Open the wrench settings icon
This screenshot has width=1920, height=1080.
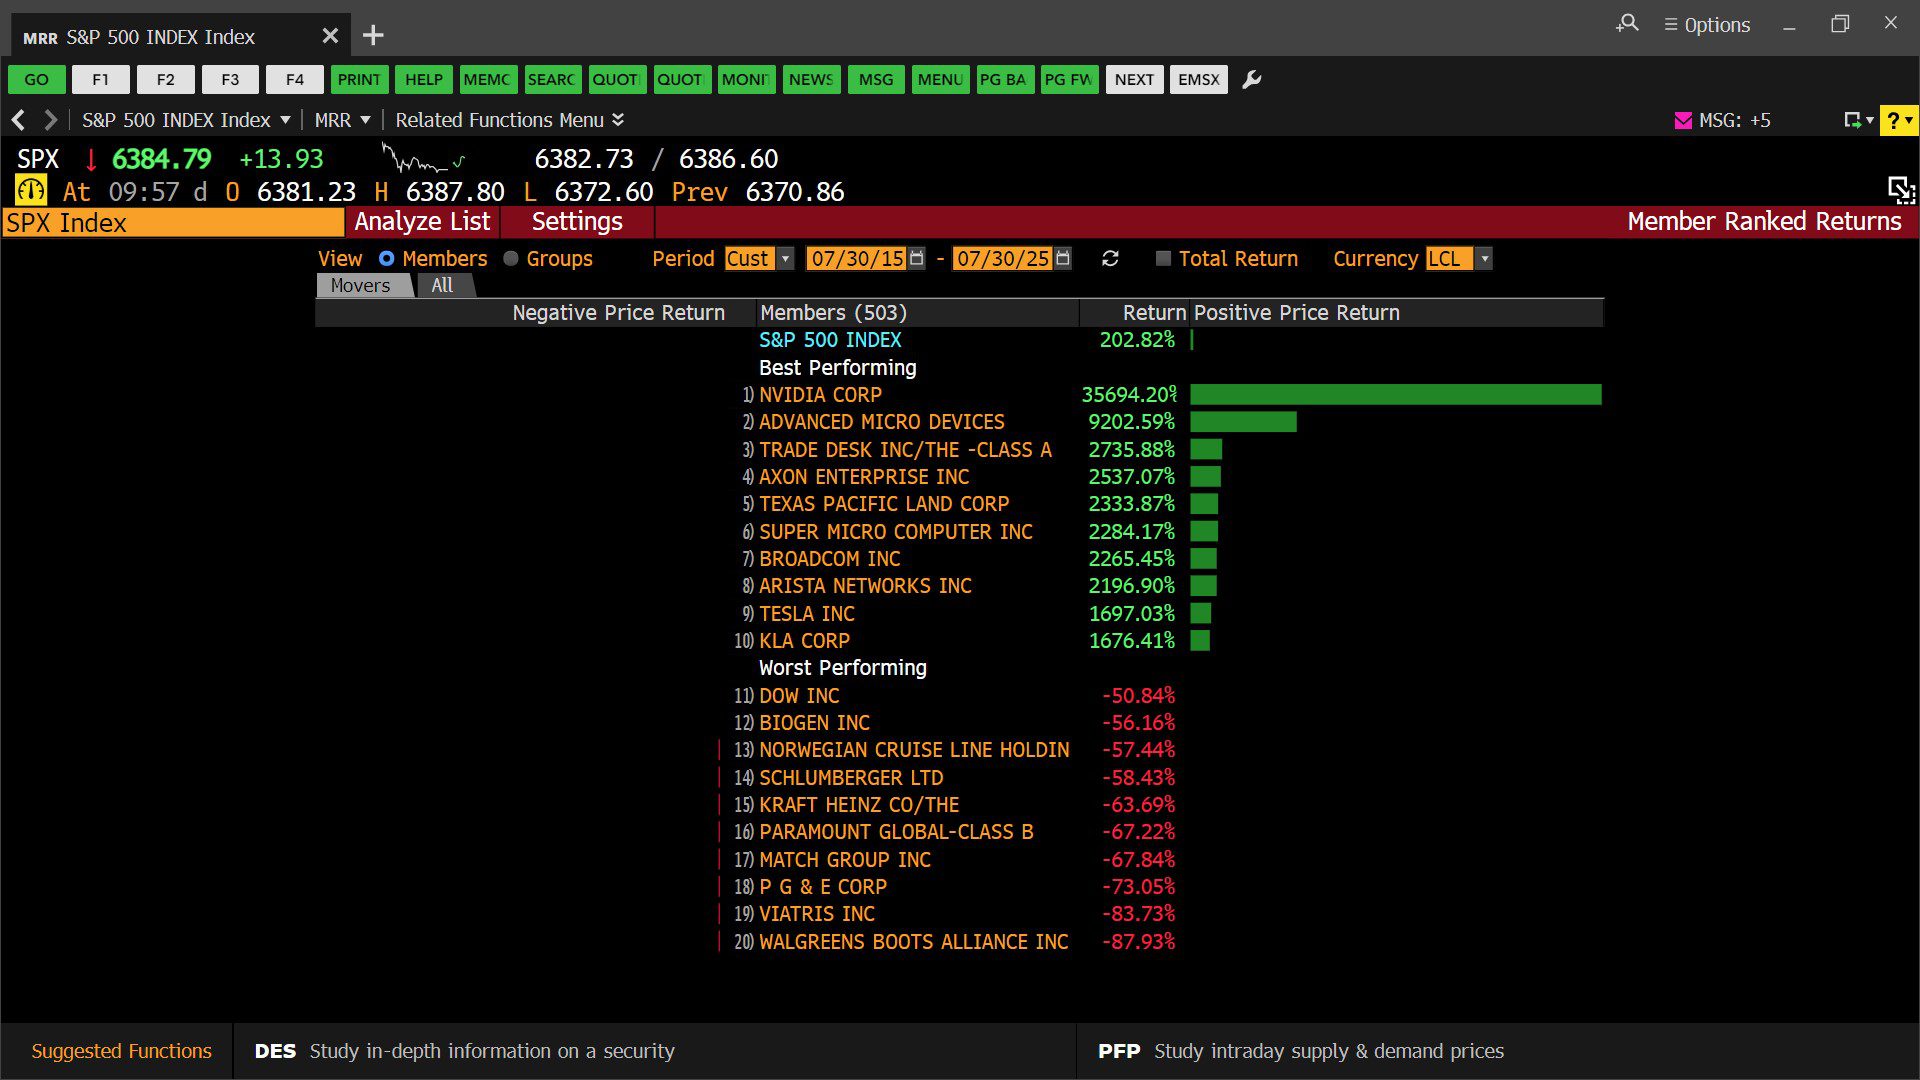pos(1251,80)
